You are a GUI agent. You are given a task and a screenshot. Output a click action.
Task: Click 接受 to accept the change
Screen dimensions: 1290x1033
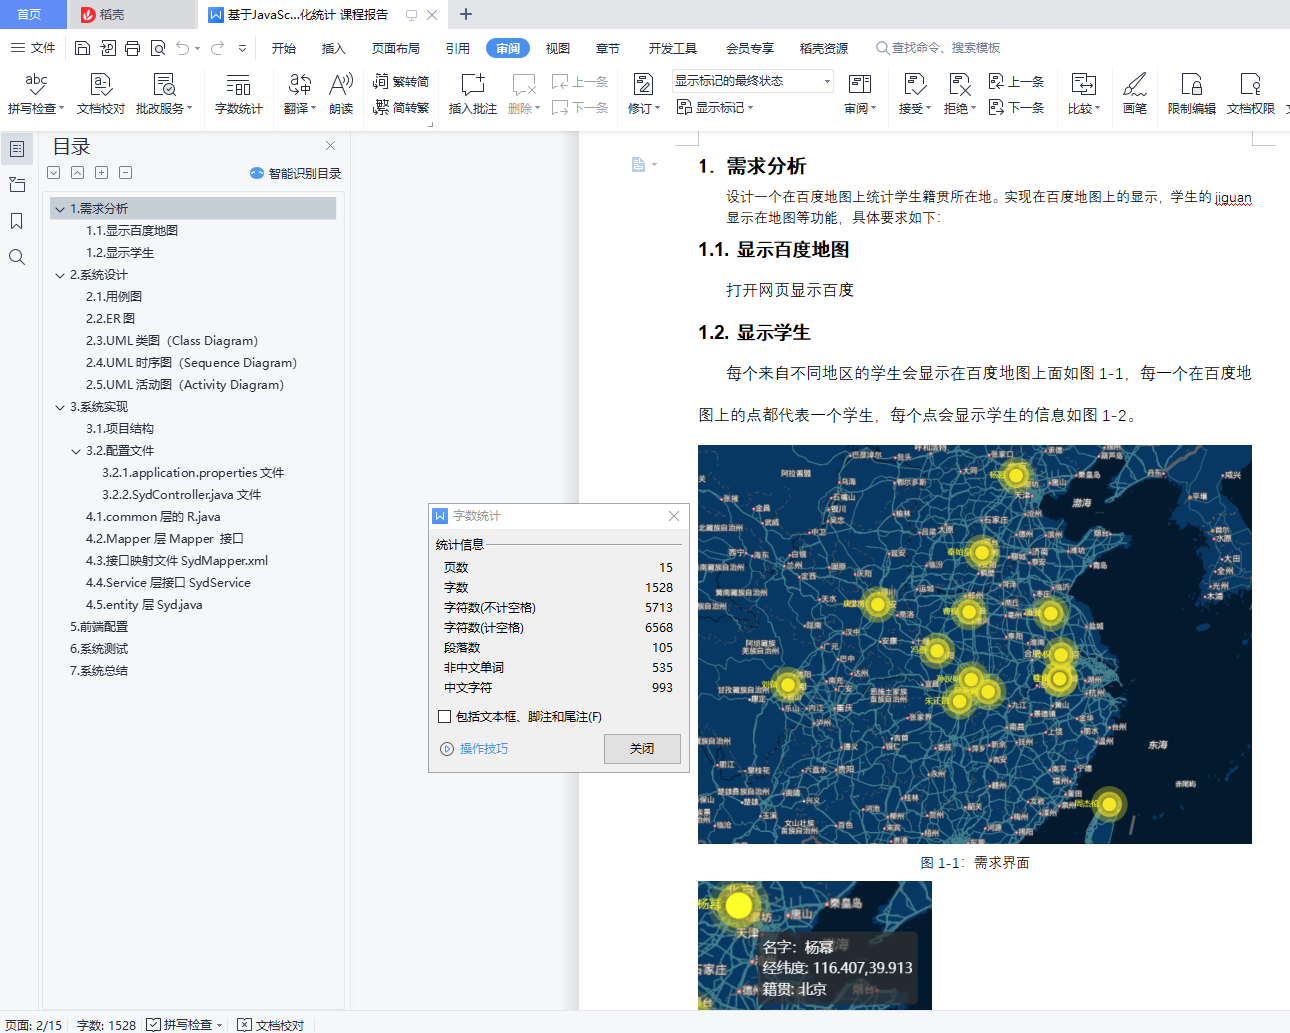coord(915,94)
